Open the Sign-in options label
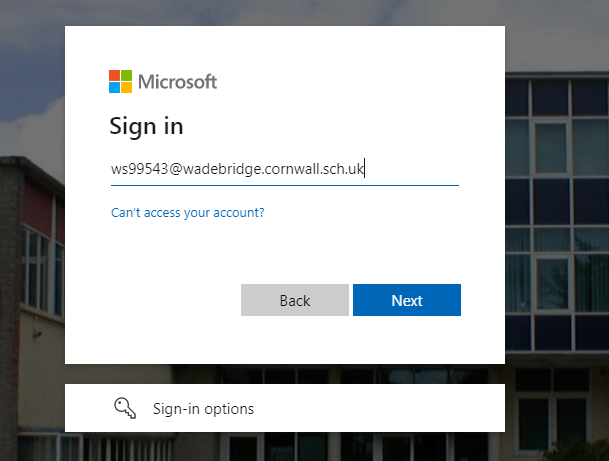 coord(203,409)
